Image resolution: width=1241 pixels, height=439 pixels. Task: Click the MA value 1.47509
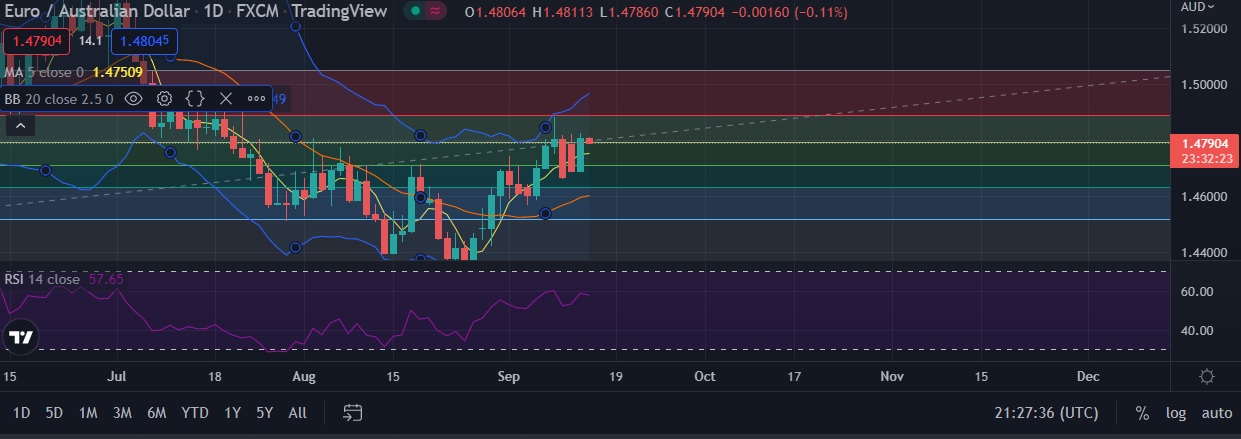(x=117, y=72)
